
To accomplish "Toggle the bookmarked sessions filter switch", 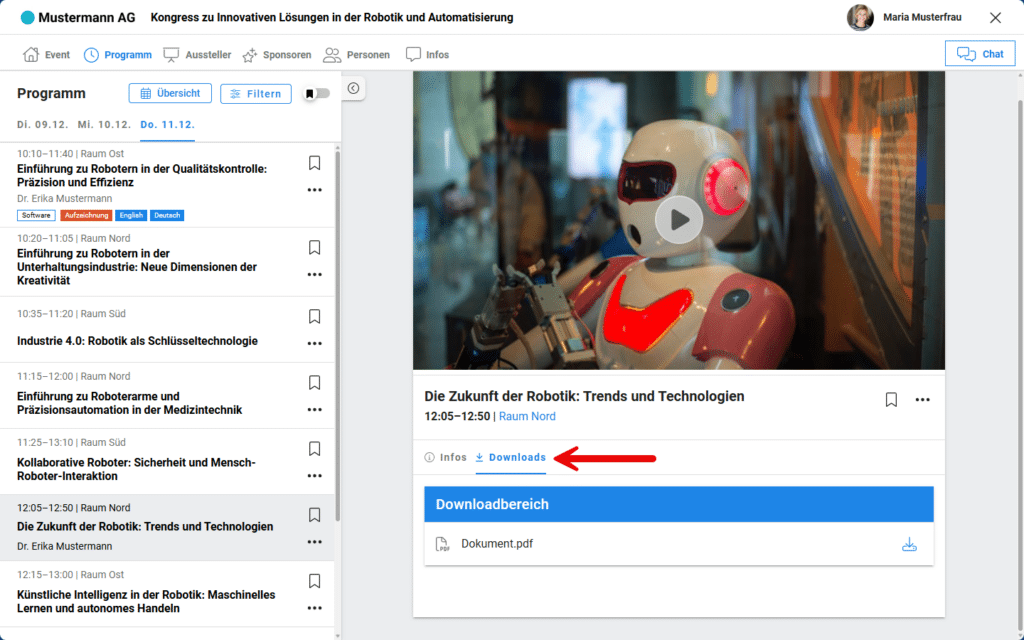I will tap(317, 94).
